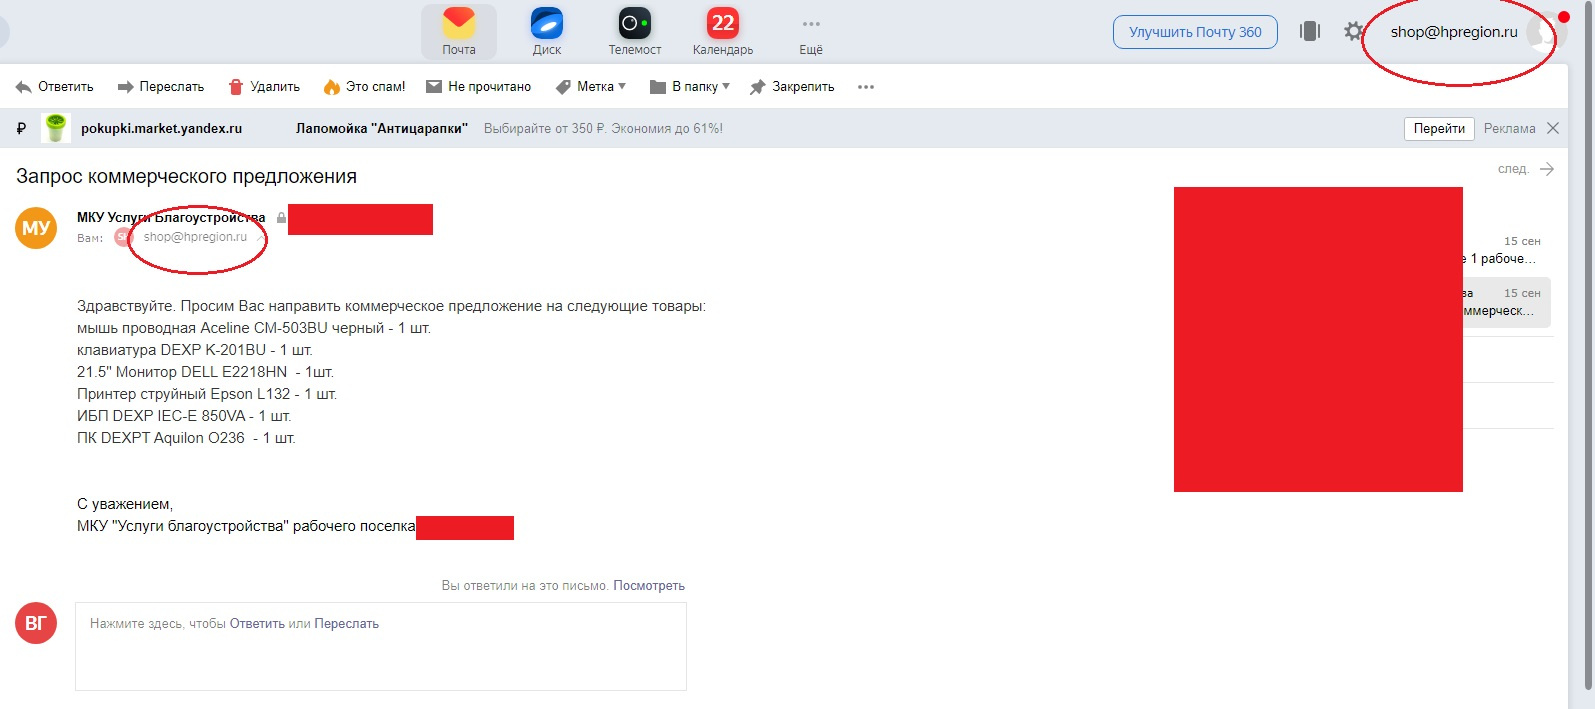Launch the Телемост video meeting icon
Image resolution: width=1595 pixels, height=709 pixels.
pos(635,32)
